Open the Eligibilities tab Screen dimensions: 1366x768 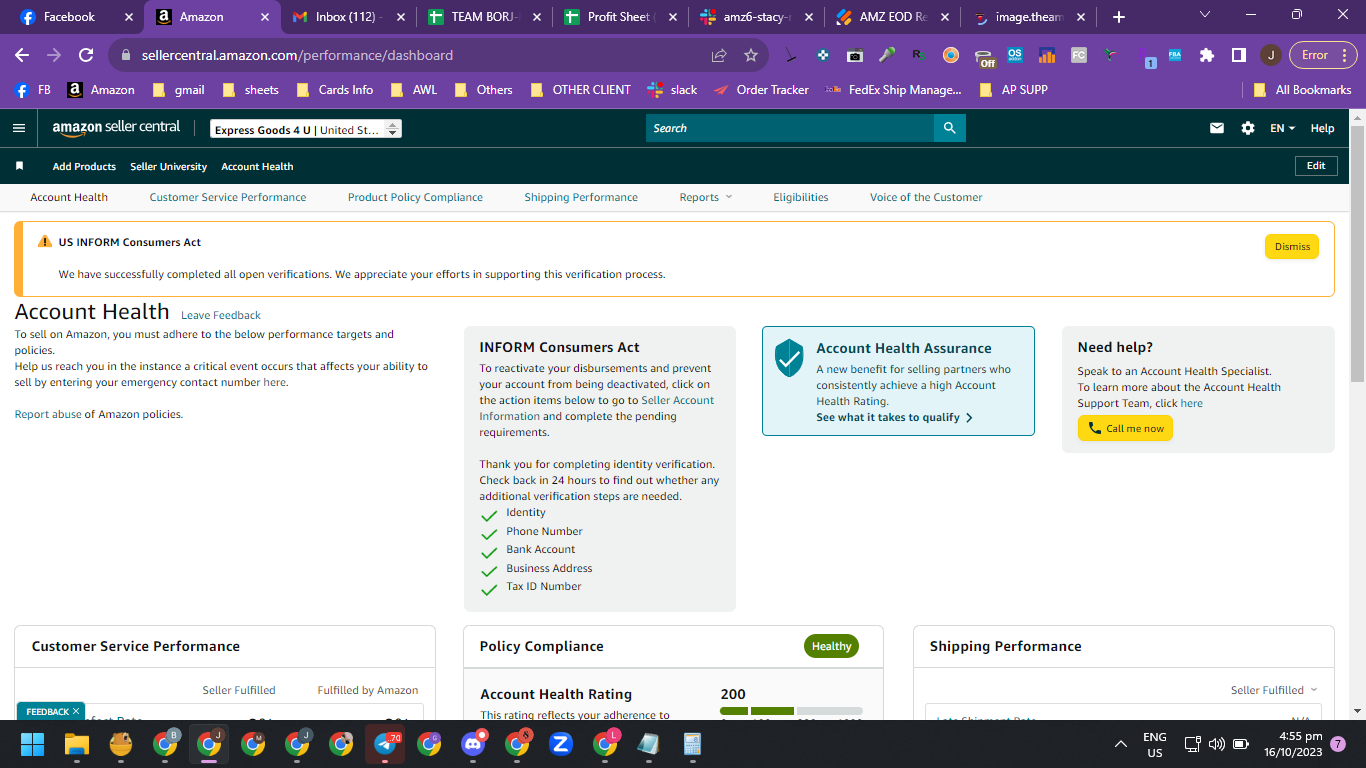(801, 197)
